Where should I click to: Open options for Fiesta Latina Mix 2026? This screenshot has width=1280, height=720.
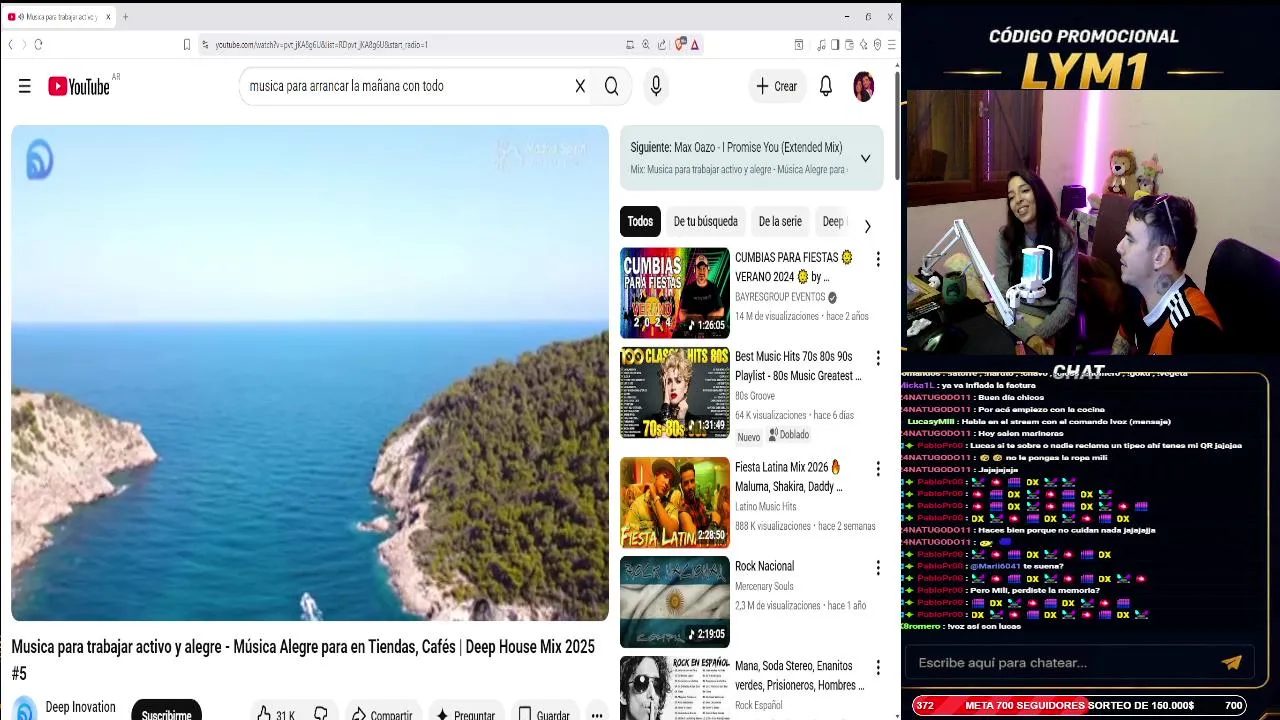pyautogui.click(x=878, y=469)
